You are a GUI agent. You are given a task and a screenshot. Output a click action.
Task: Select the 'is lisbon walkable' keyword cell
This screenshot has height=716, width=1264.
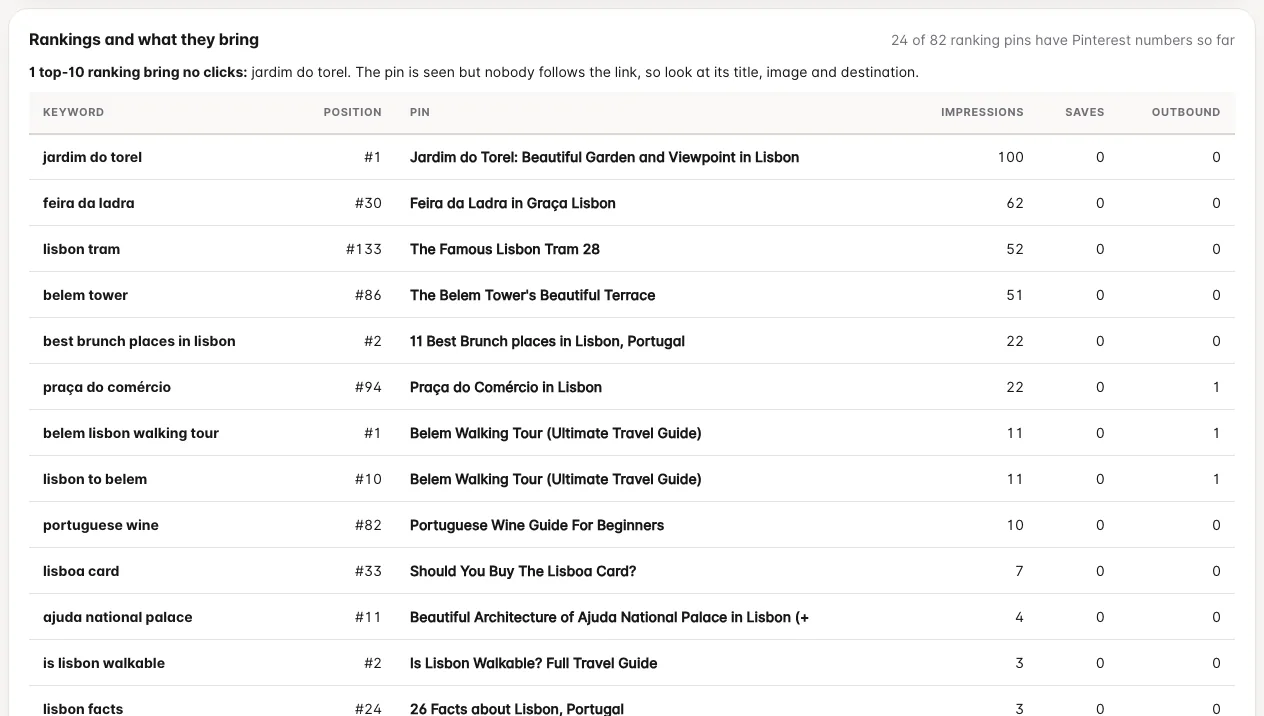pos(104,663)
